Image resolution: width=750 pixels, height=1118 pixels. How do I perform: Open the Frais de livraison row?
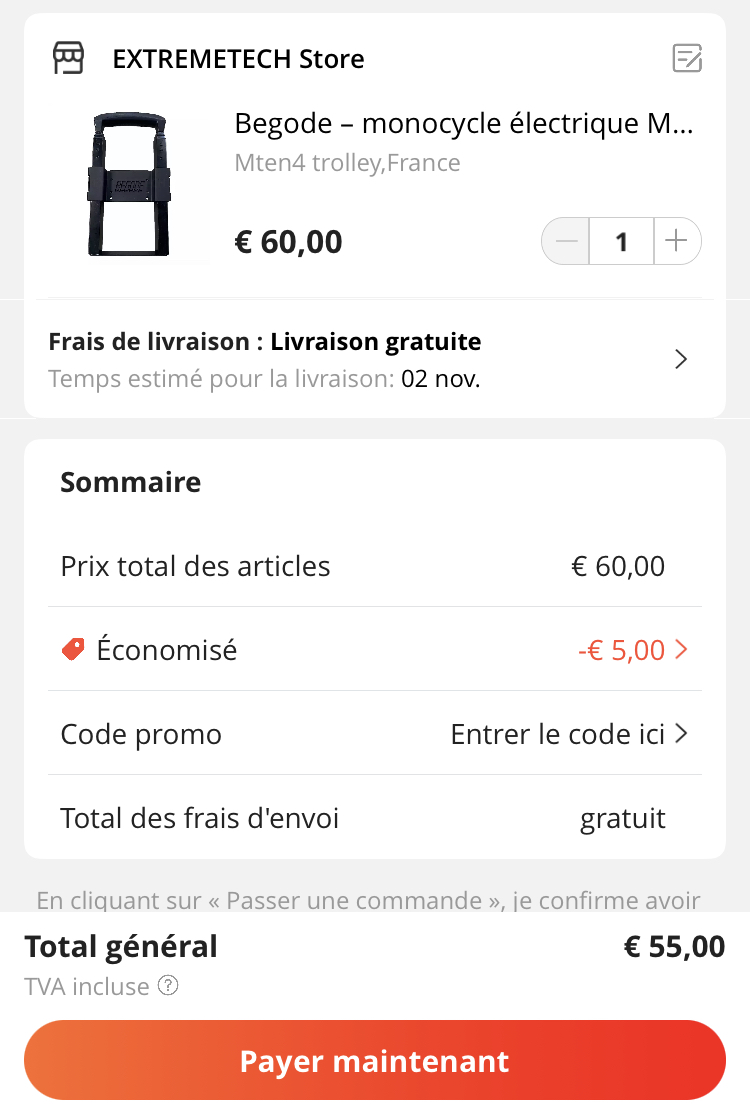coord(375,359)
